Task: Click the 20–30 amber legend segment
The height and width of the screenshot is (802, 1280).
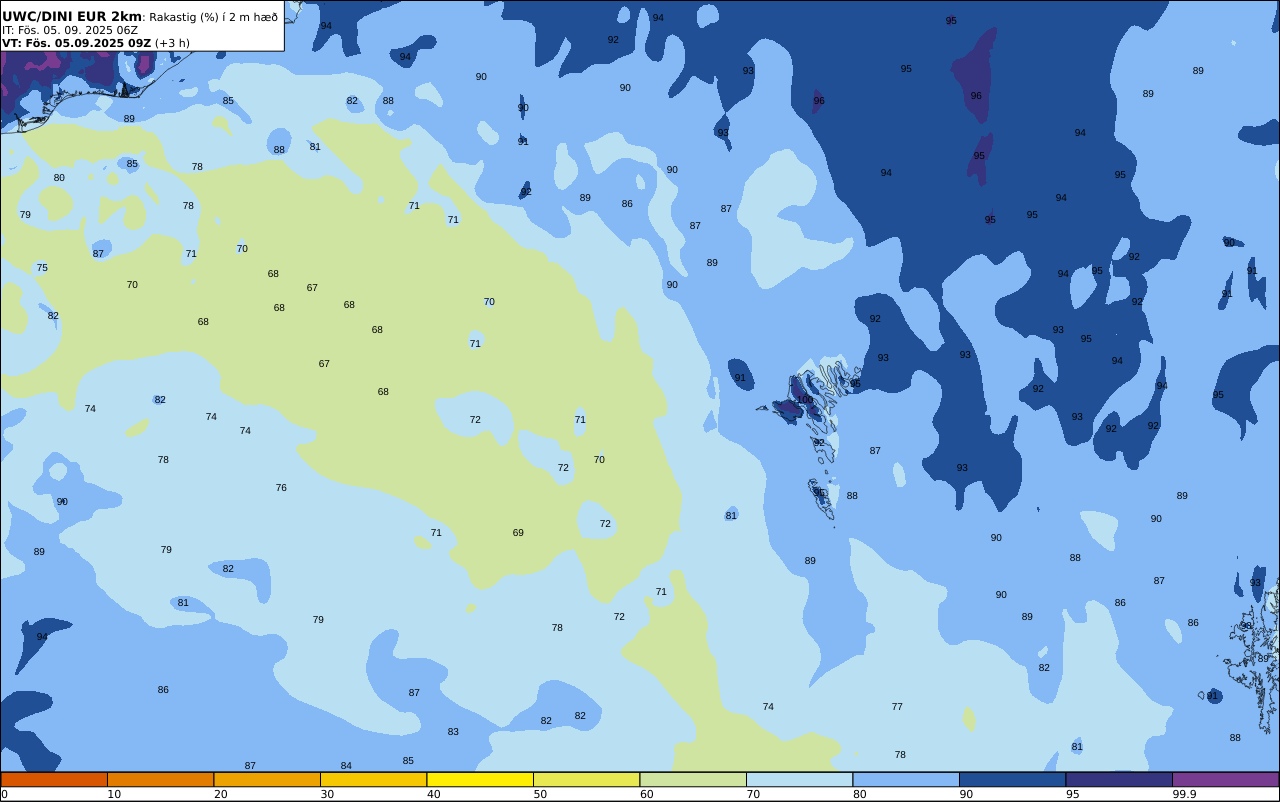Action: 267,779
